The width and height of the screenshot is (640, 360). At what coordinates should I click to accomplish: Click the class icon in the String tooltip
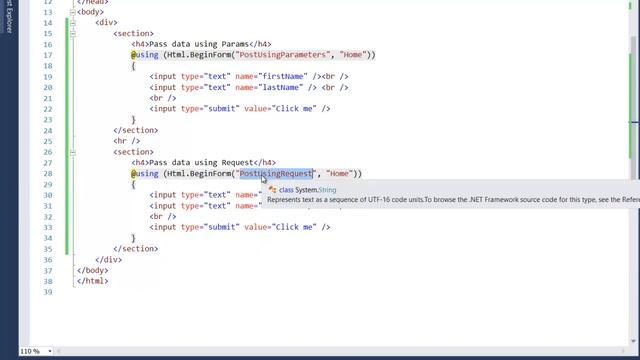(272, 190)
